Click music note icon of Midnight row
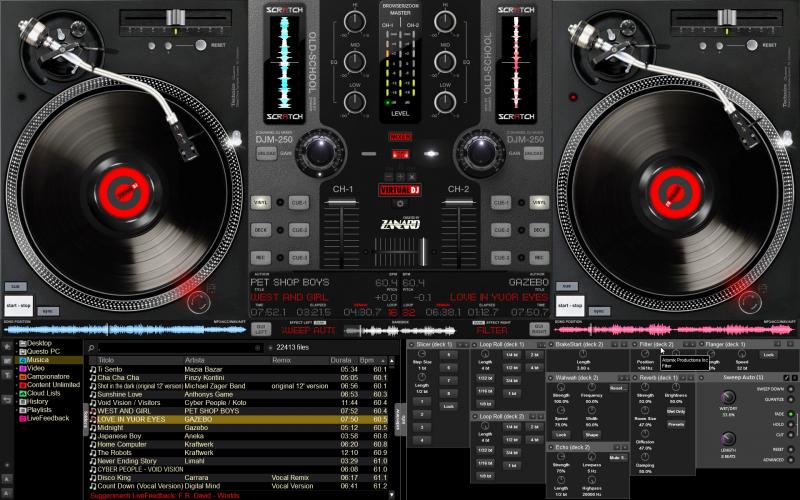The image size is (800, 500). [93, 428]
